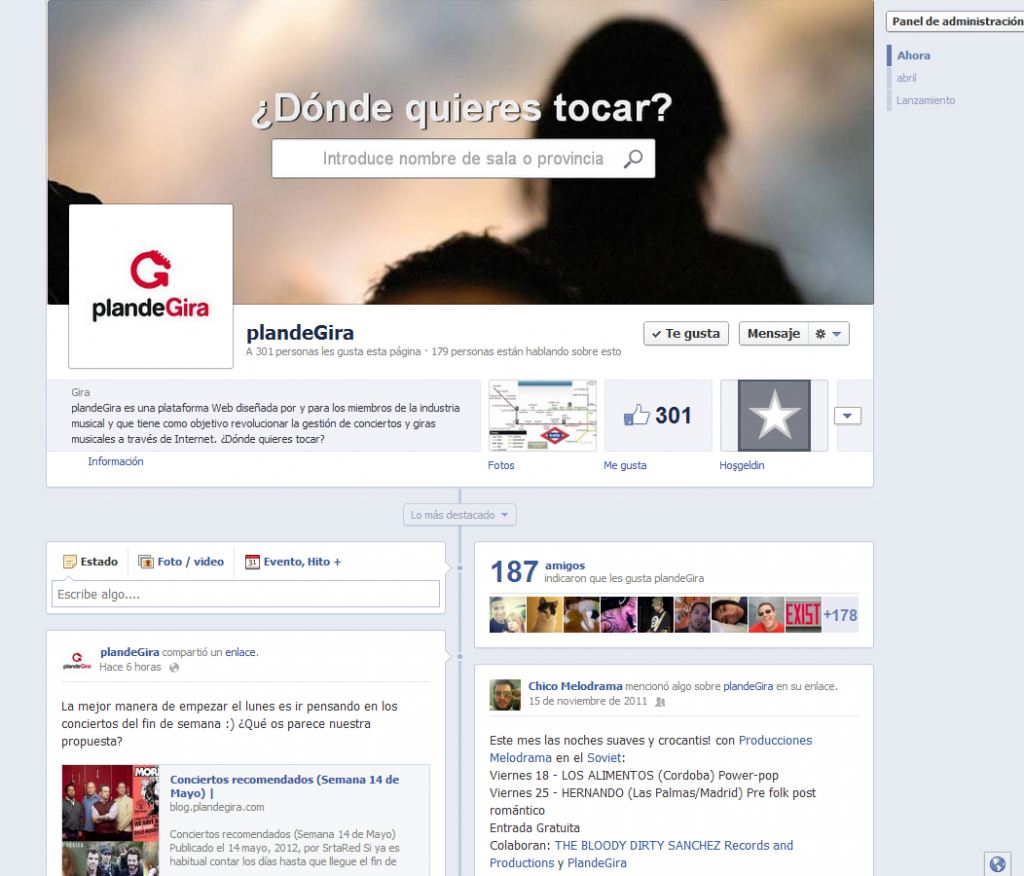The height and width of the screenshot is (876, 1024).
Task: Open the plandeGira author link in the post
Action: 129,652
